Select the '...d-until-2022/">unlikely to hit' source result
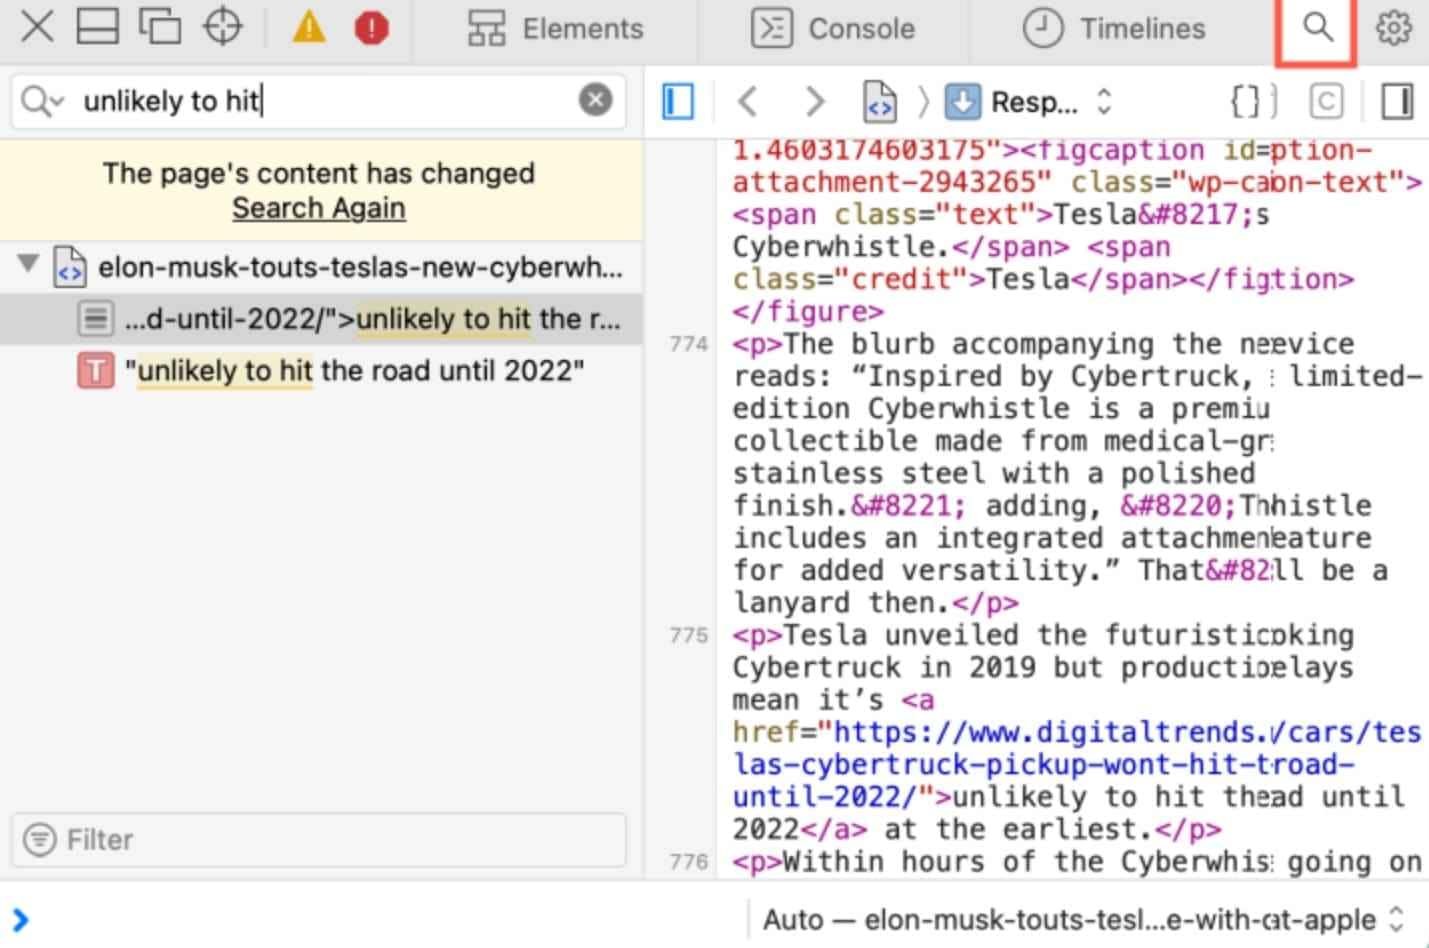 [321, 319]
